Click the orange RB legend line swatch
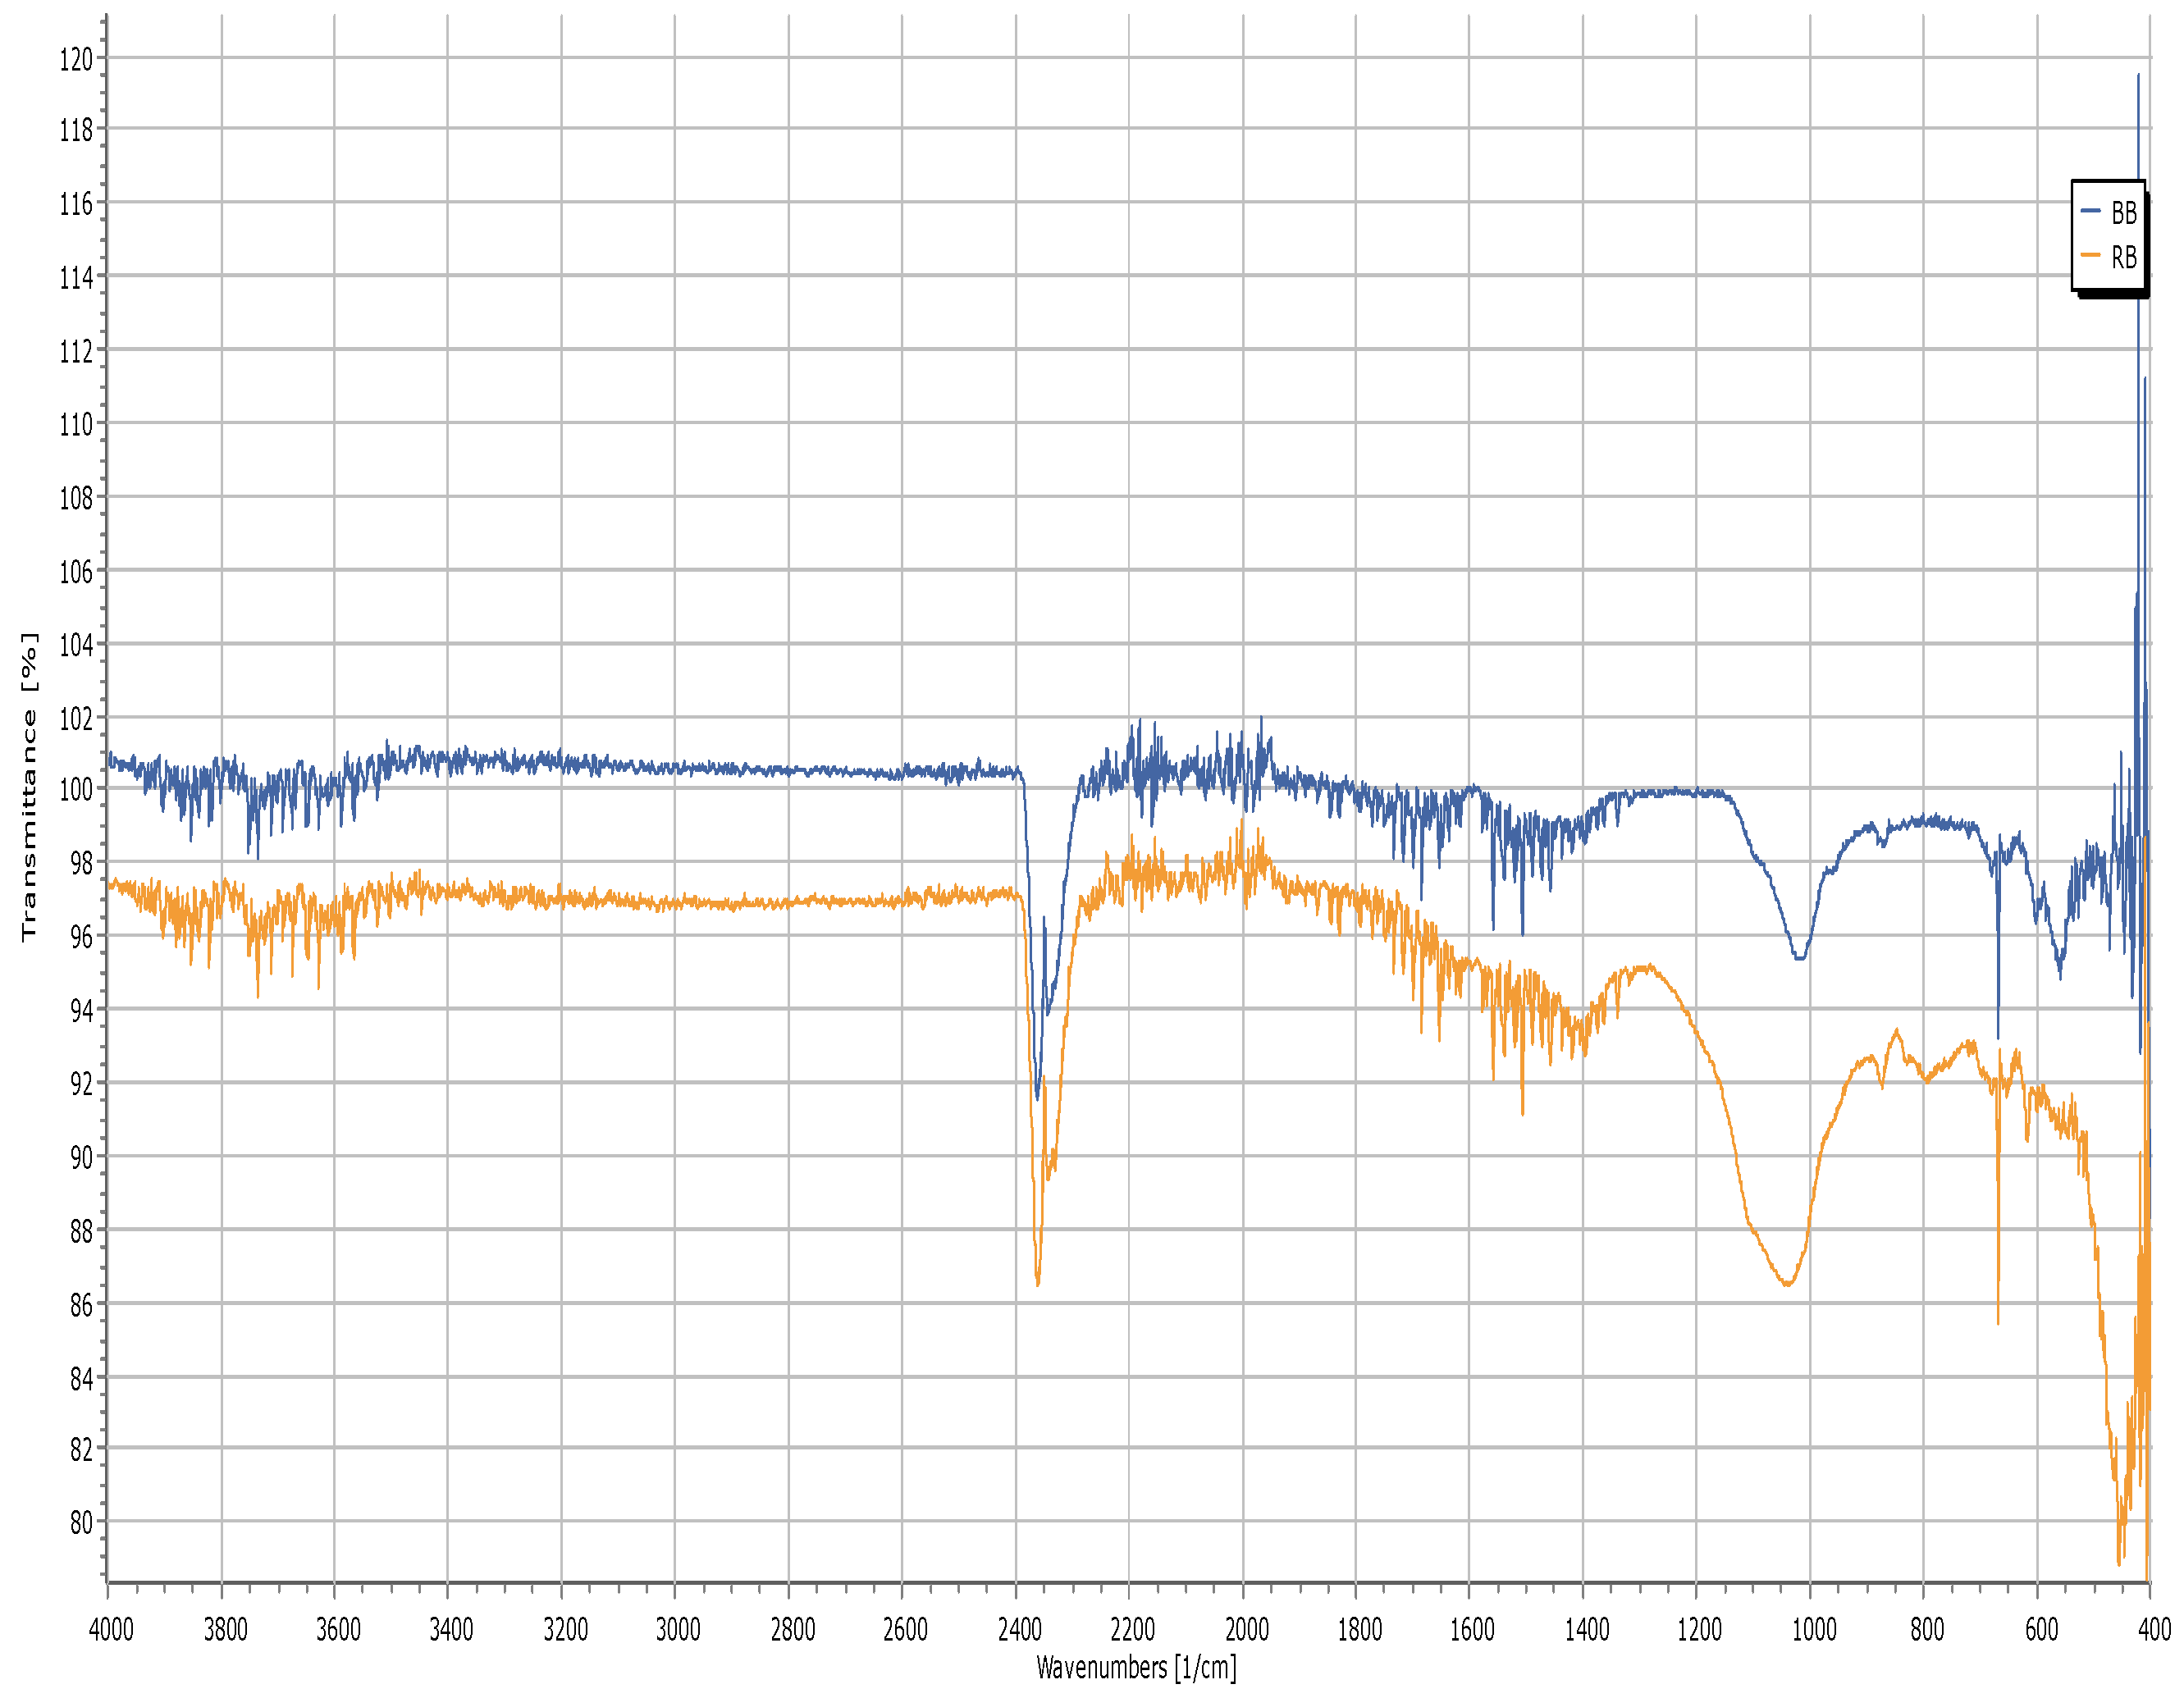2184x1698 pixels. tap(2090, 256)
